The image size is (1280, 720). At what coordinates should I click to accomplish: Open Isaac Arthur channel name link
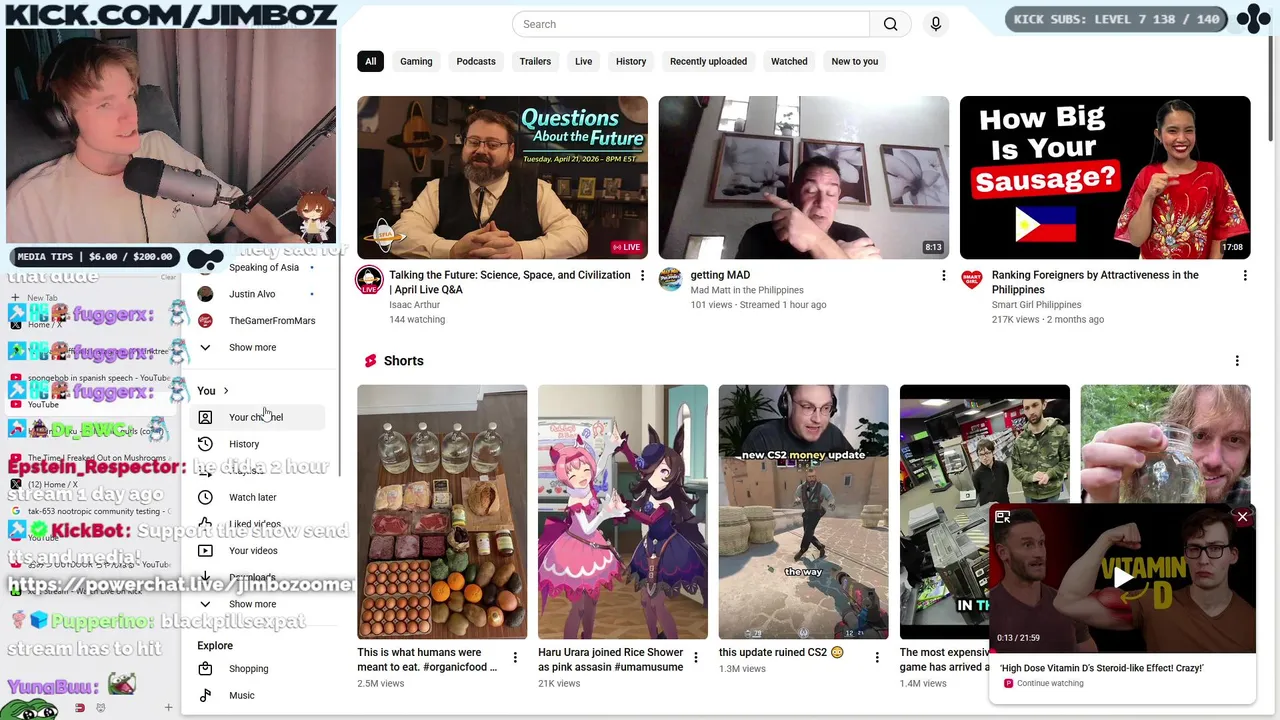coord(414,305)
